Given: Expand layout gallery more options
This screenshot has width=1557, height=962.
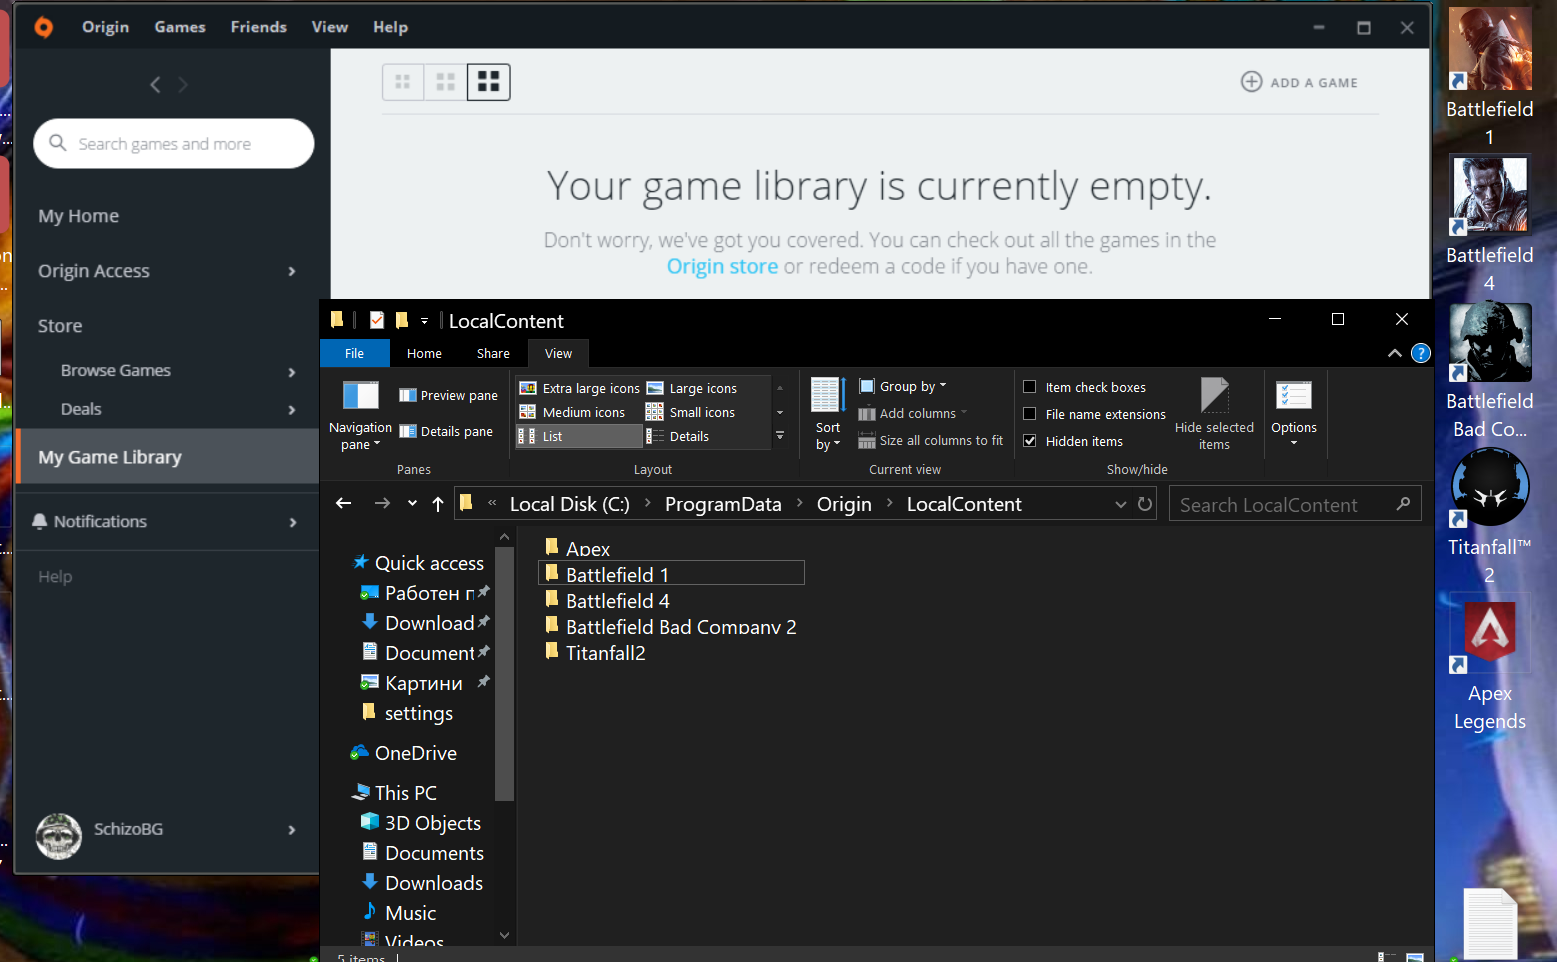Looking at the screenshot, I should coord(780,436).
